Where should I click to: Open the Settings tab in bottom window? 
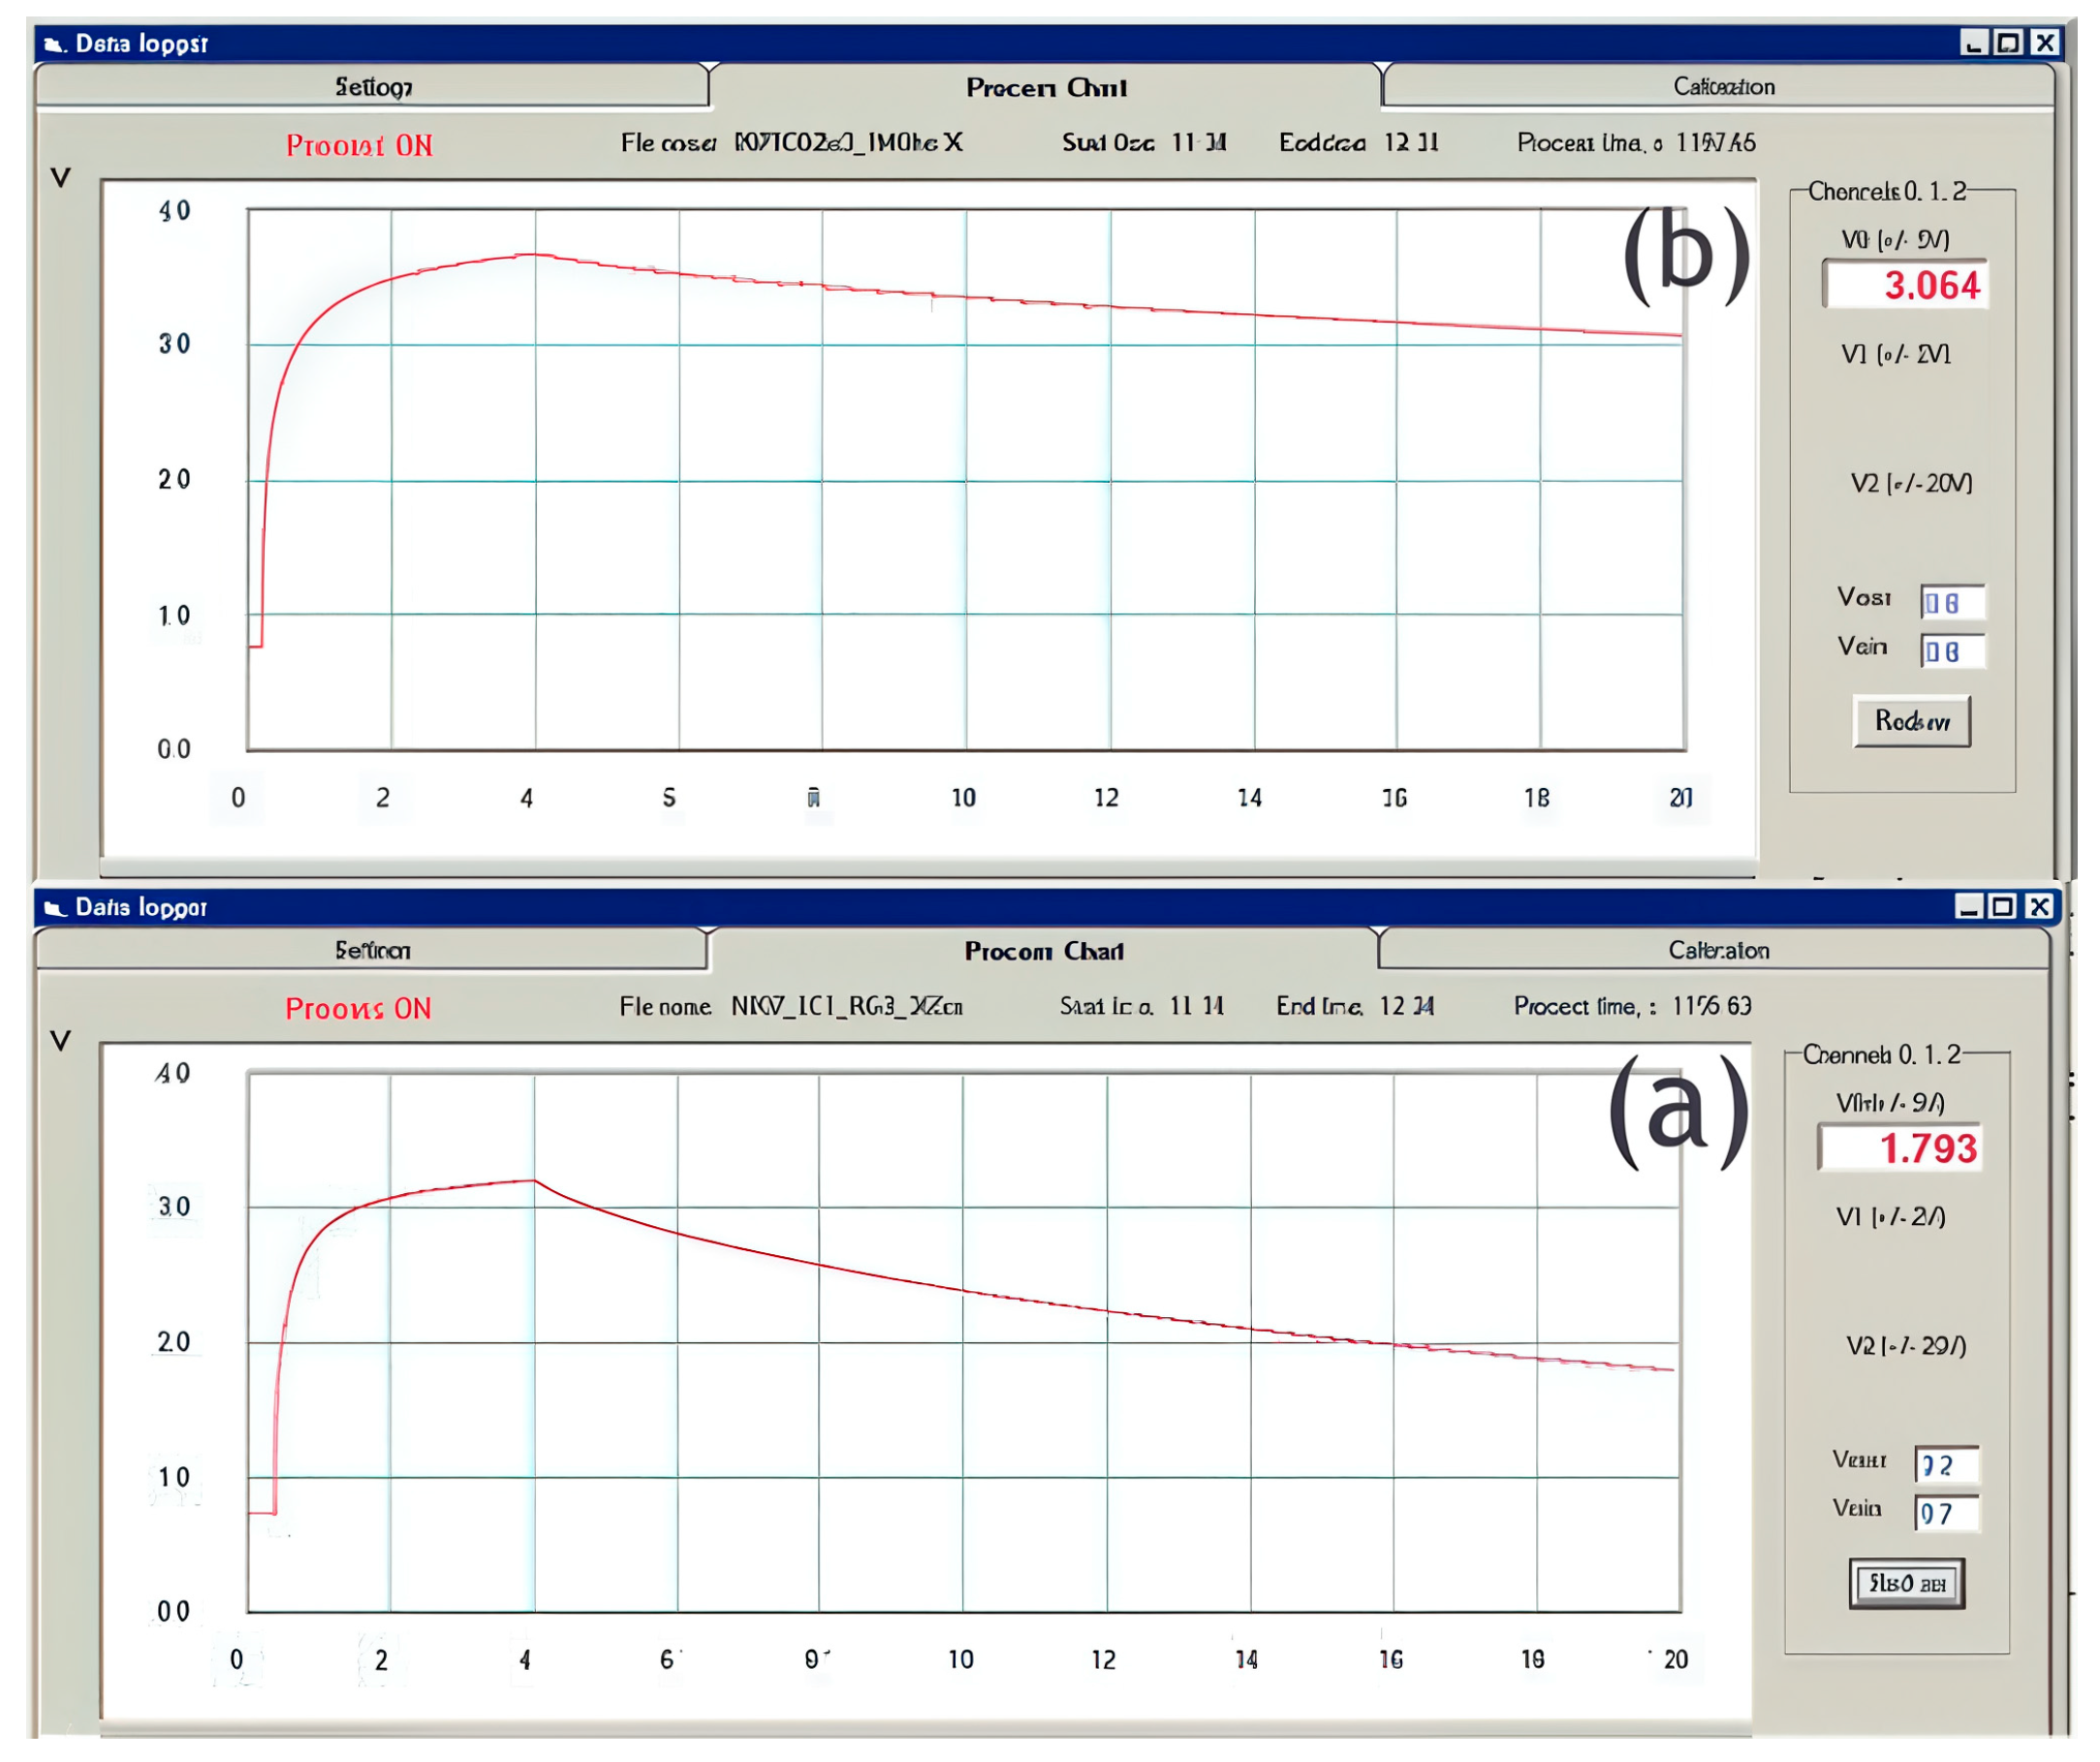click(372, 950)
